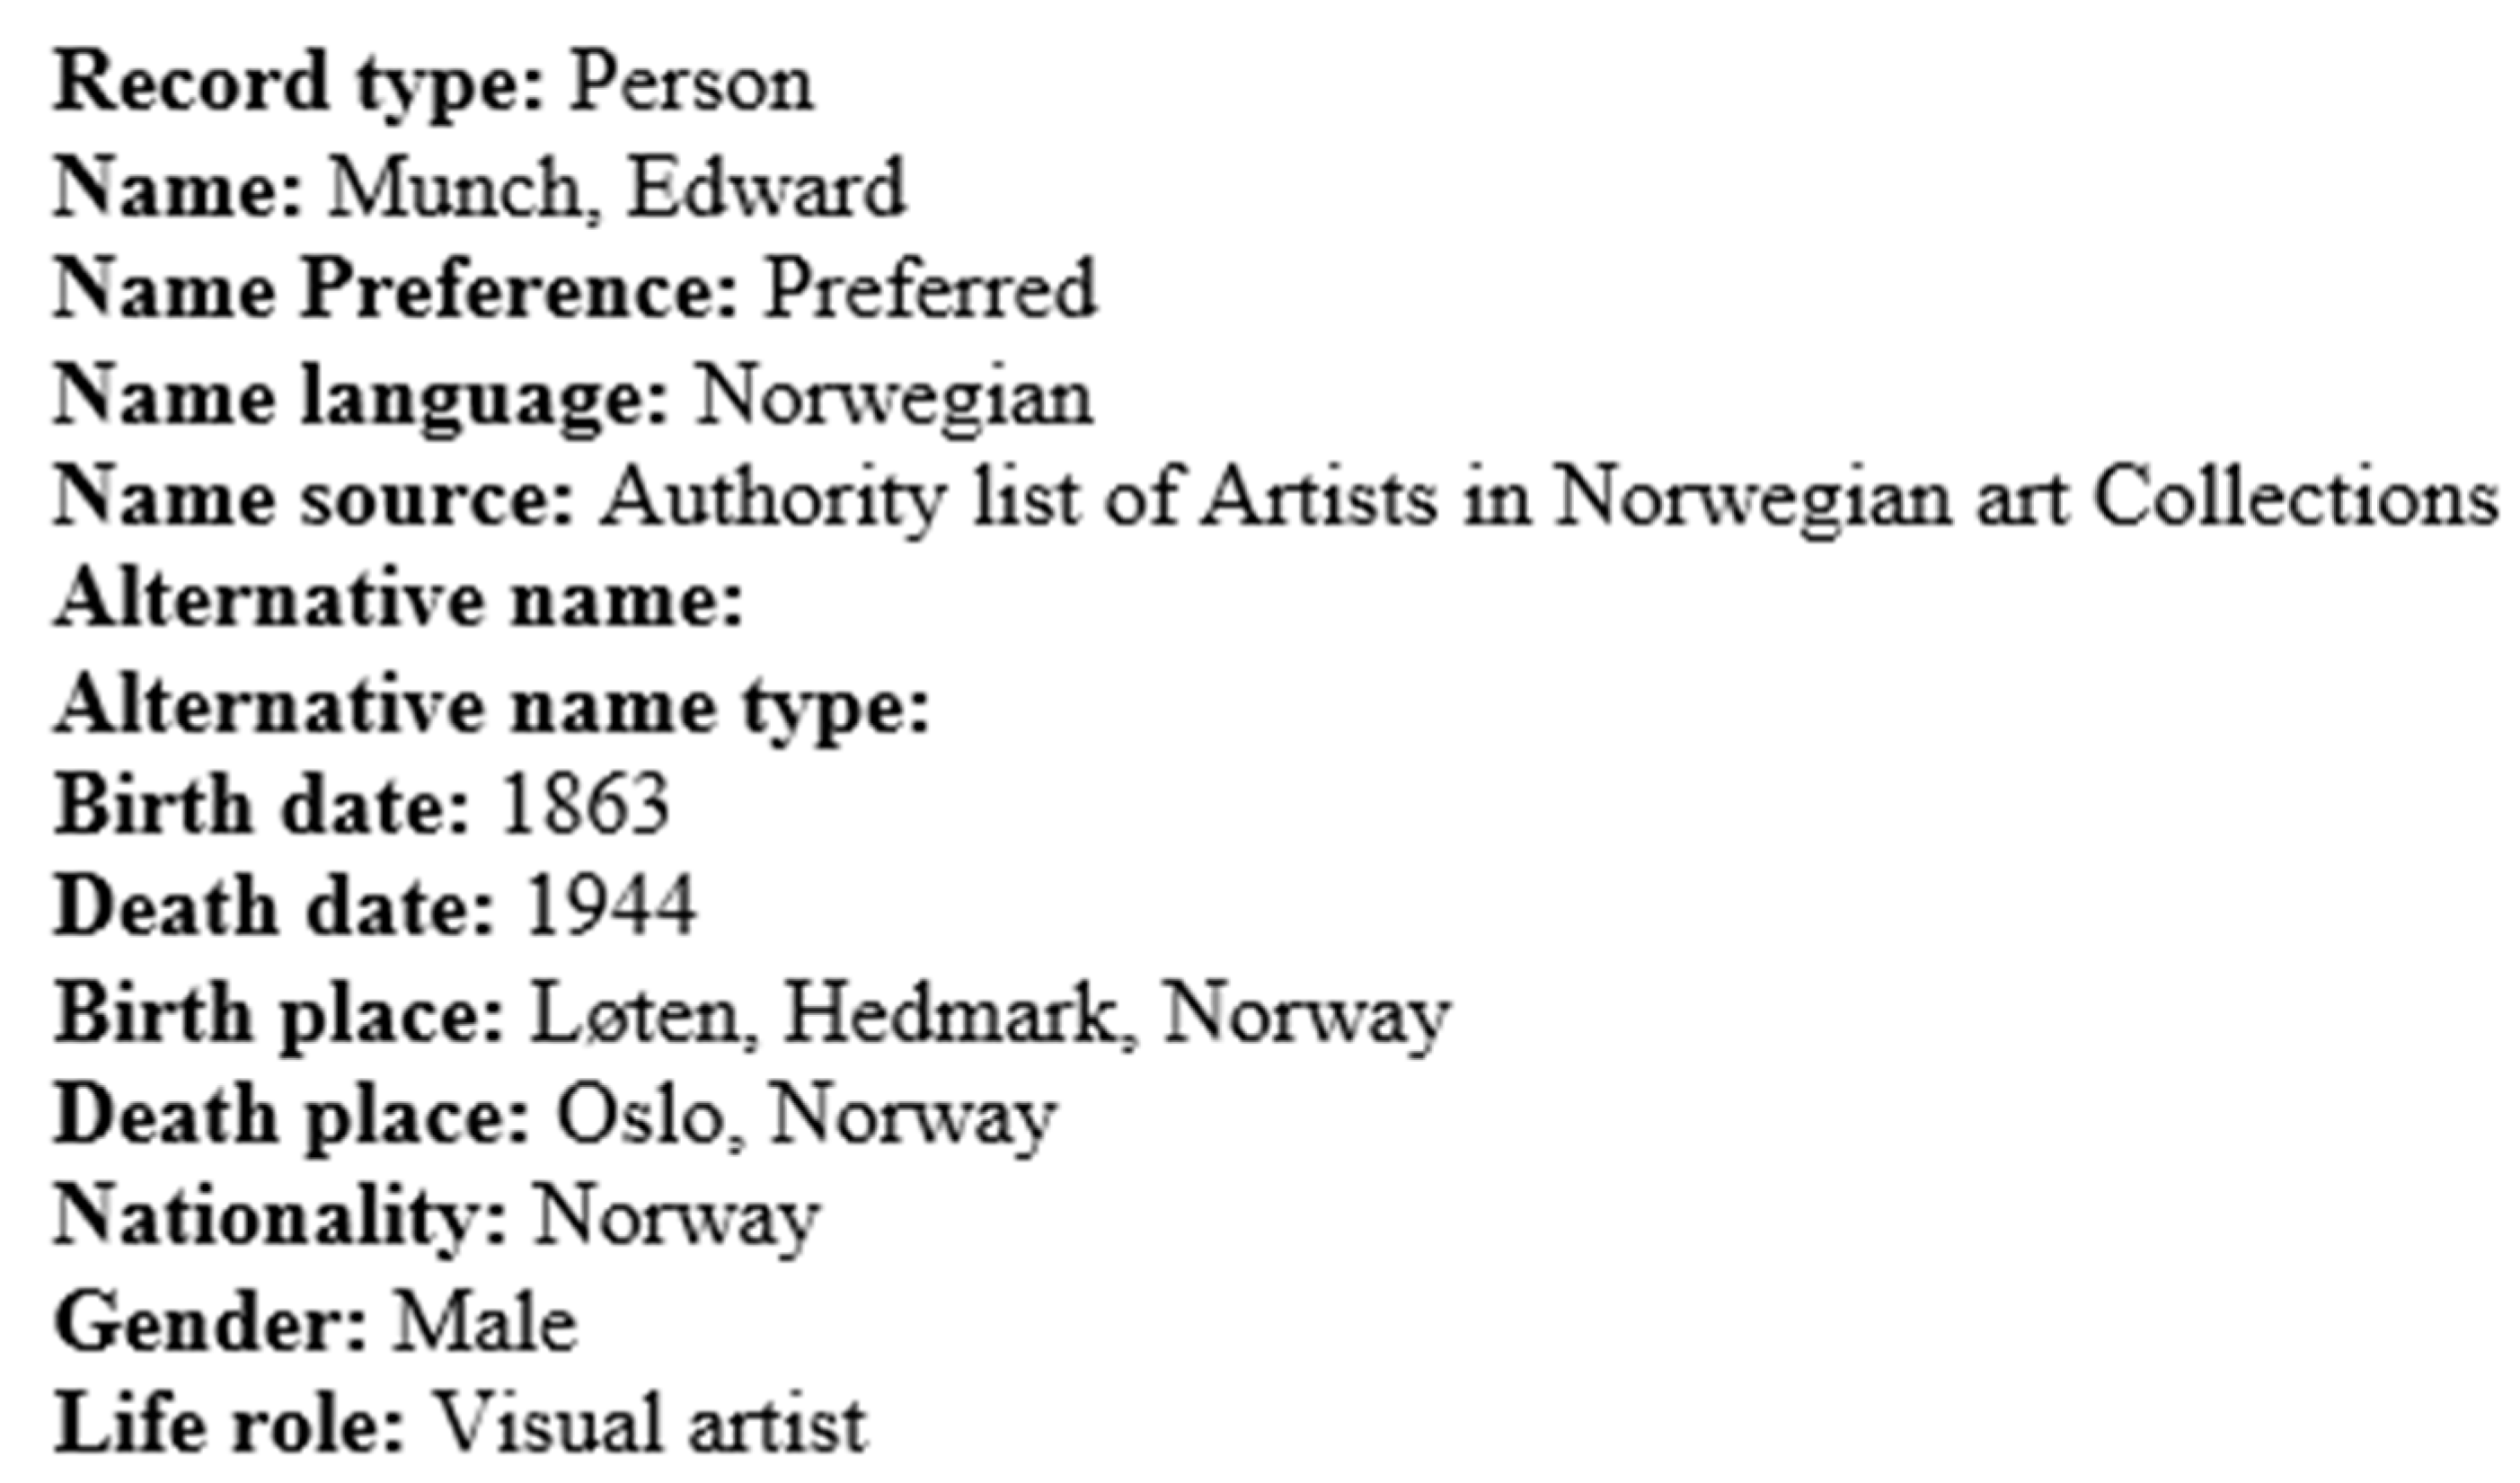Click the 'Male' gender value
Image resolution: width=2520 pixels, height=1483 pixels.
tap(486, 1323)
